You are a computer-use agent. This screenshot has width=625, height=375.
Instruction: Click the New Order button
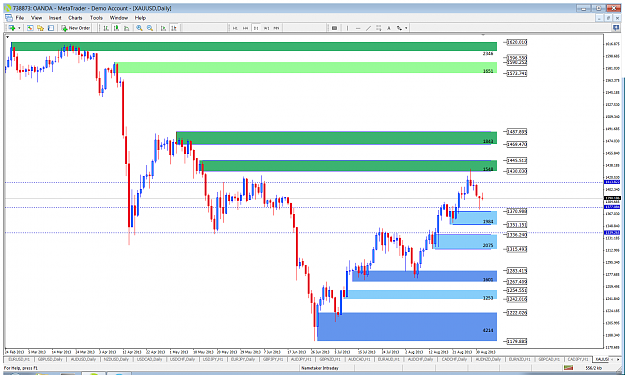[76, 28]
